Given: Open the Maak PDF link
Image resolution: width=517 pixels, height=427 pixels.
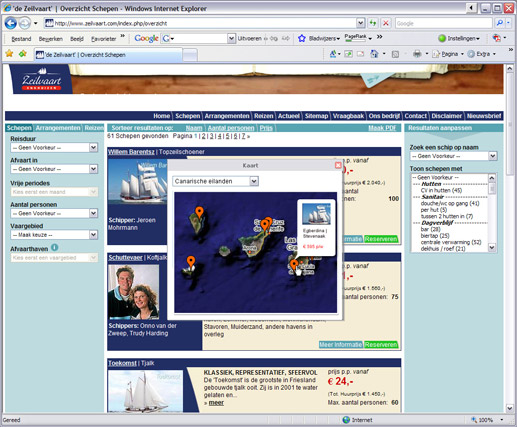Looking at the screenshot, I should (x=382, y=128).
